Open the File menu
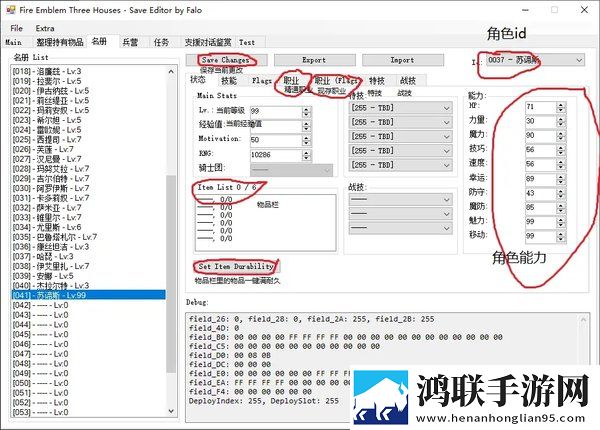Viewport: 600px width, 430px height. 16,28
